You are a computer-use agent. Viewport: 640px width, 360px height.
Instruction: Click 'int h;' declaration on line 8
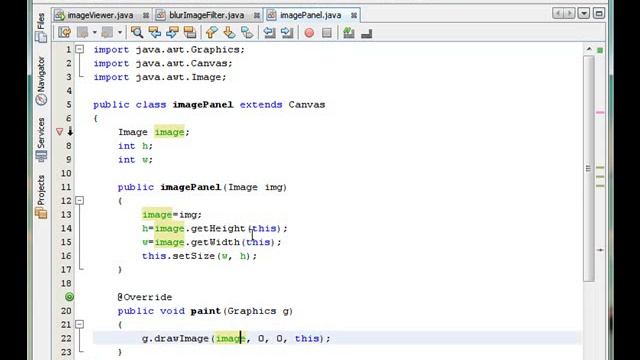click(136, 146)
